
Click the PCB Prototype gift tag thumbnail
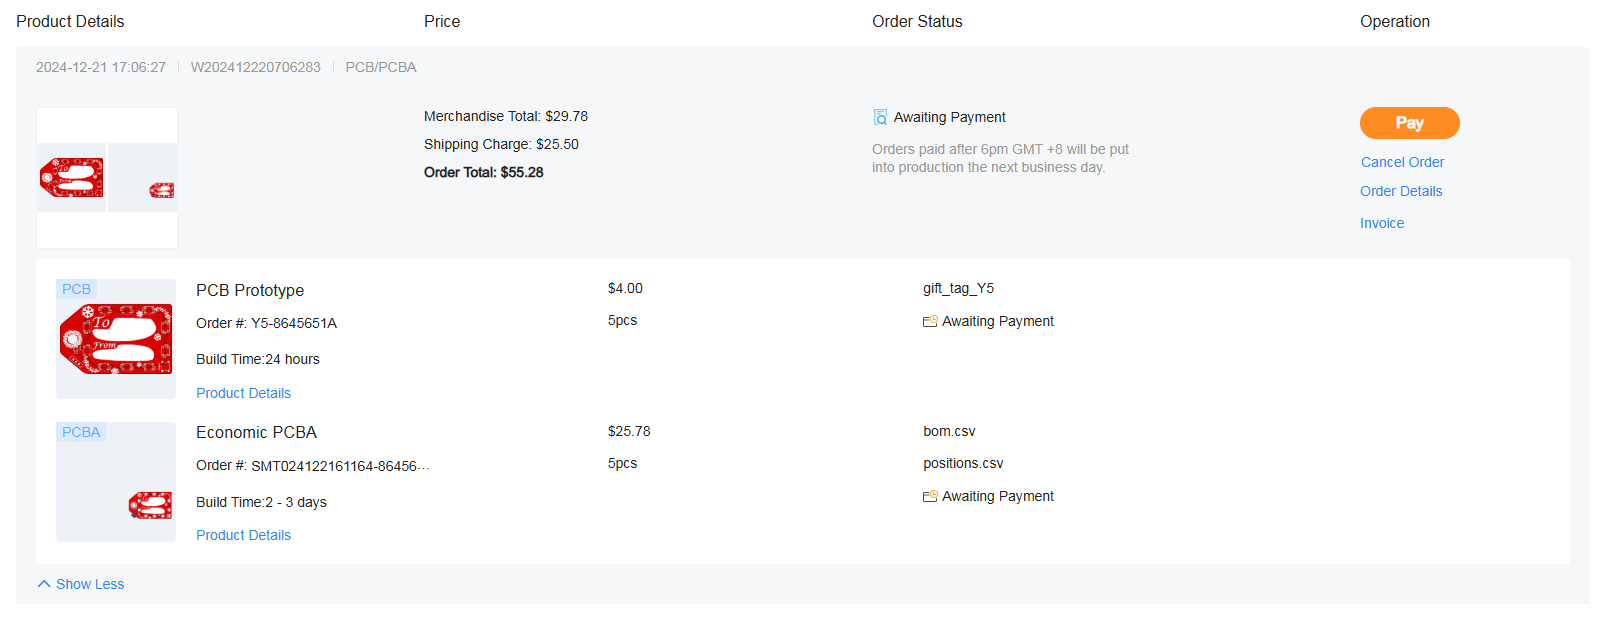click(x=116, y=339)
